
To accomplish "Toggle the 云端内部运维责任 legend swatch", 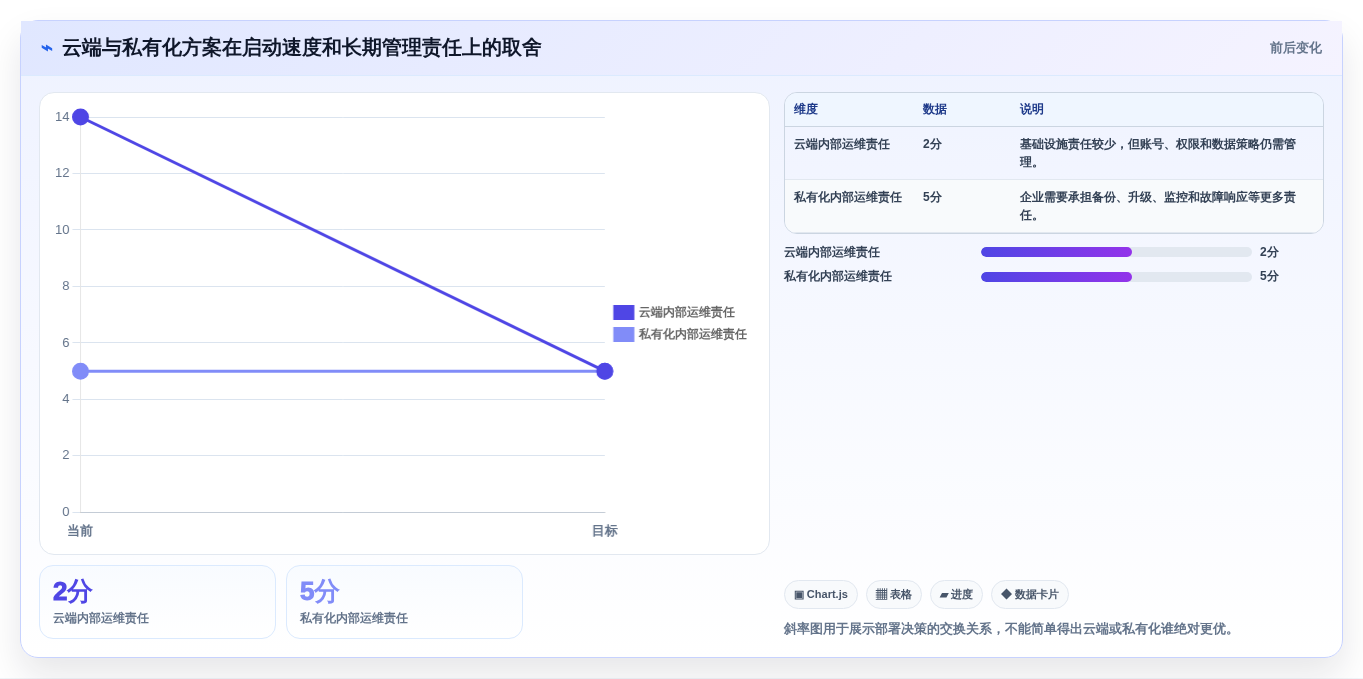I will pos(623,312).
